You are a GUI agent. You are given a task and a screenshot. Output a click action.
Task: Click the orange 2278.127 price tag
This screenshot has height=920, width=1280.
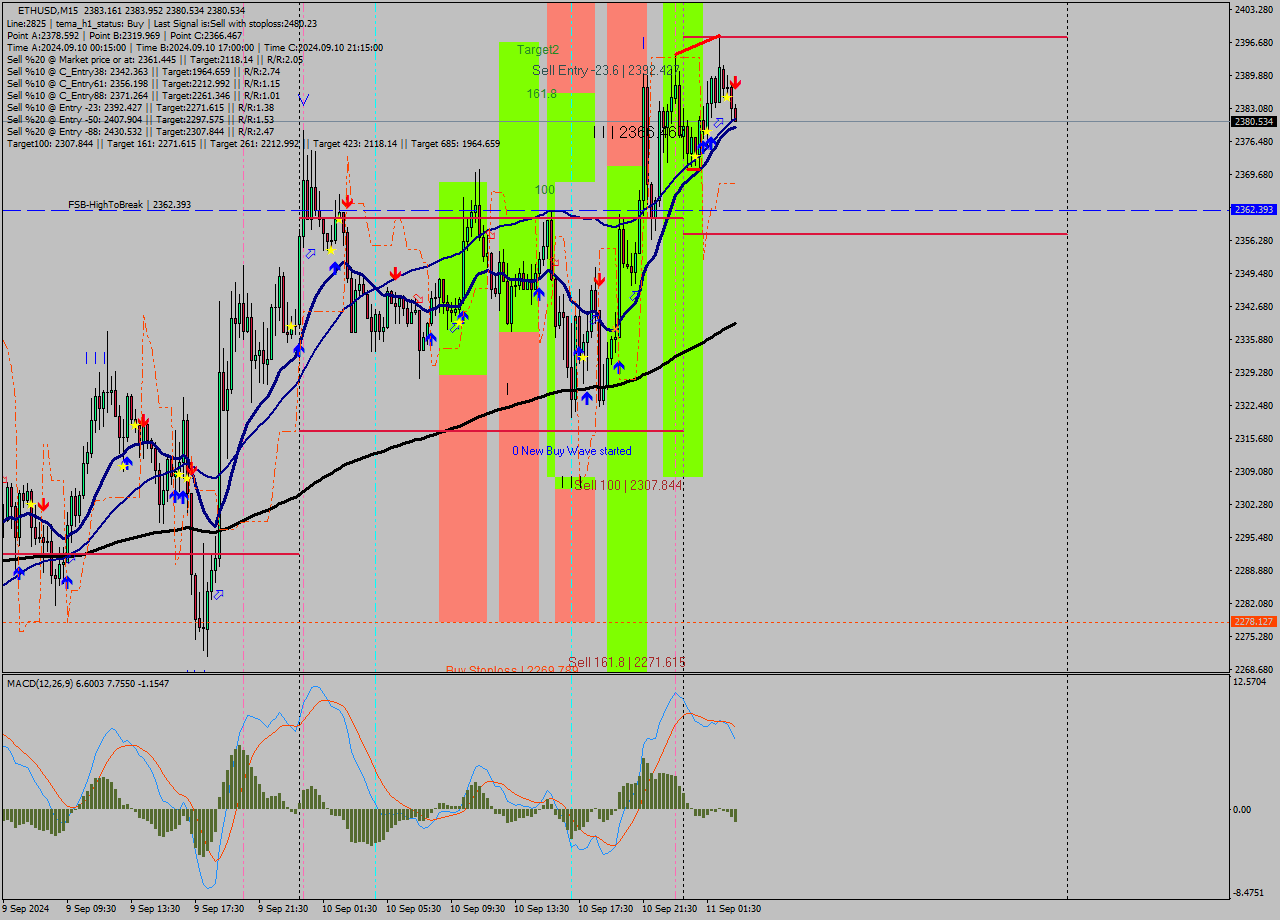[x=1253, y=621]
